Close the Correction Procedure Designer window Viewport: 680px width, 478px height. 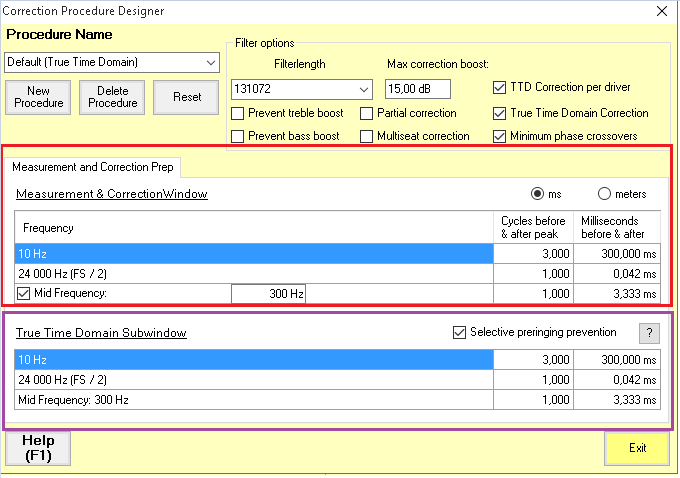tap(660, 11)
